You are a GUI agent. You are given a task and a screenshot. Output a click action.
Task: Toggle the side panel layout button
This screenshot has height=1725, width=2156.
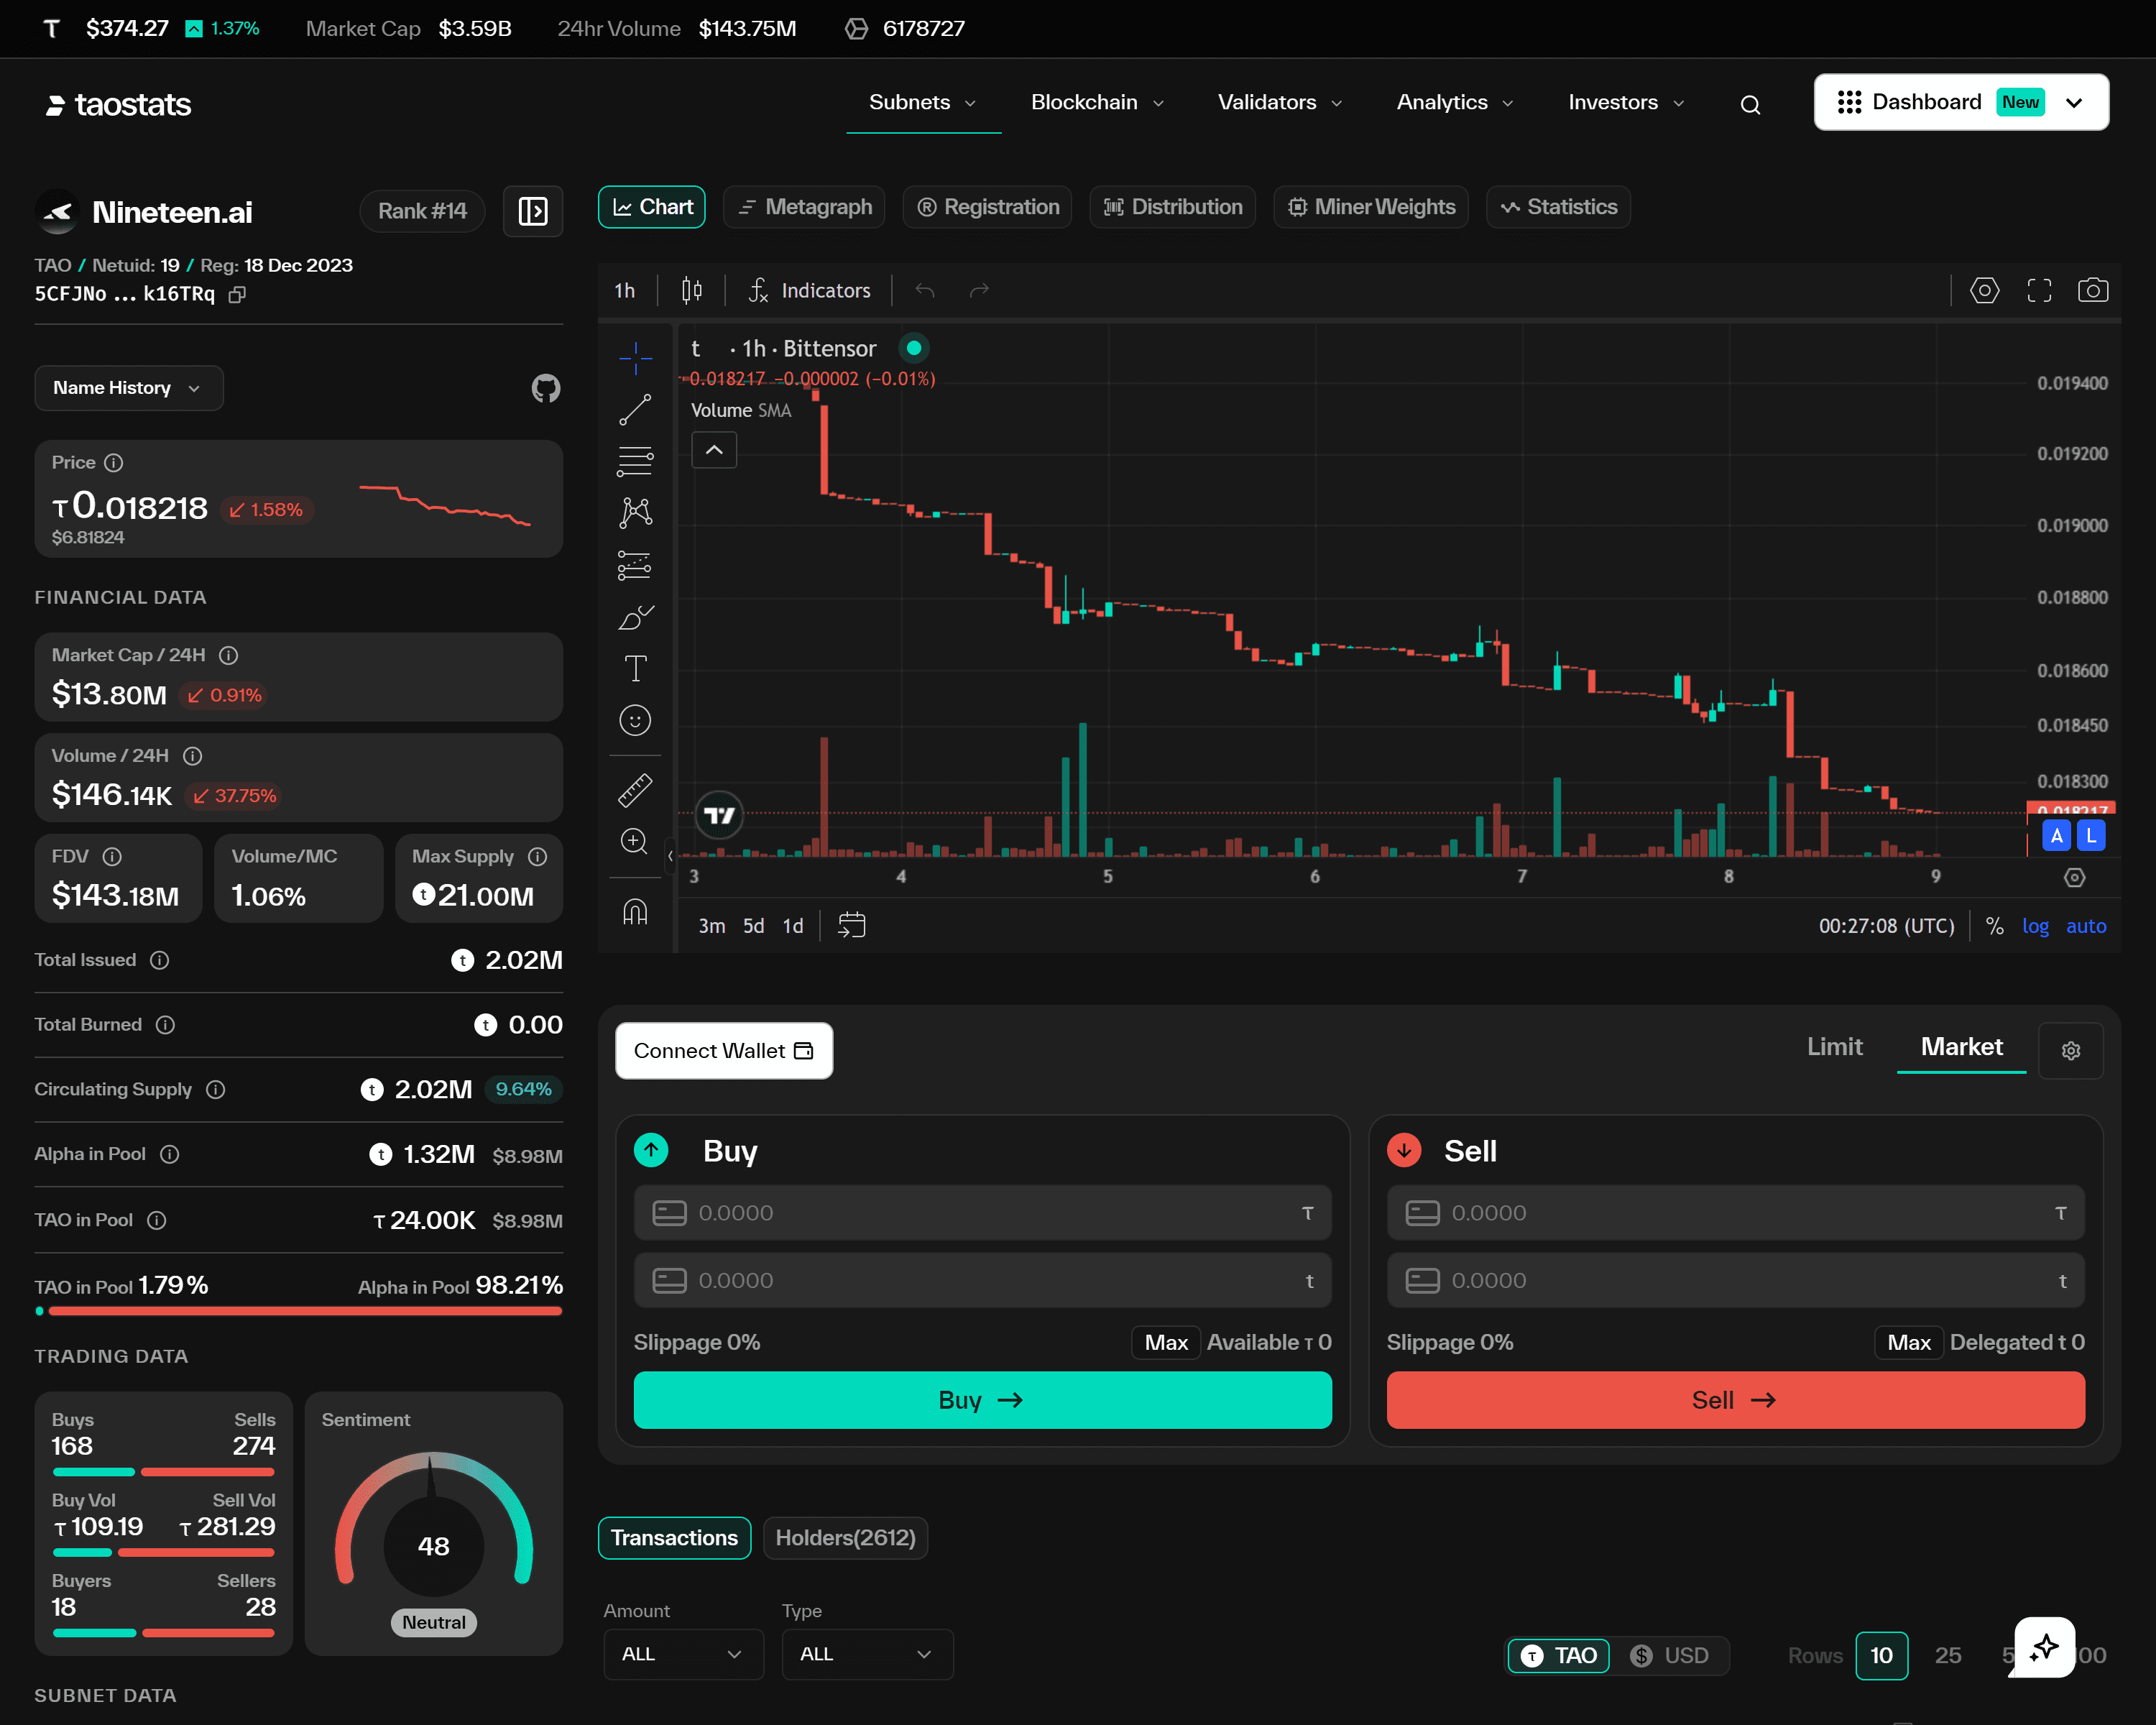tap(533, 211)
